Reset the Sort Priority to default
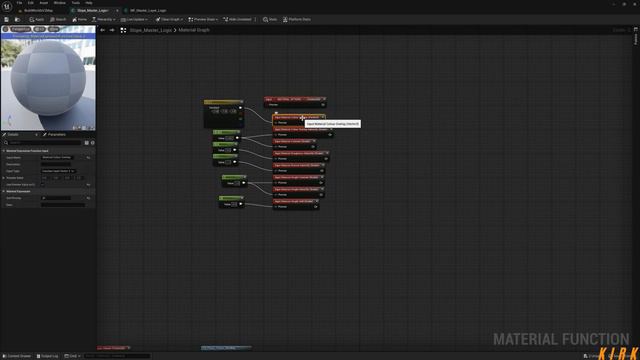This screenshot has height=360, width=640. click(x=89, y=198)
